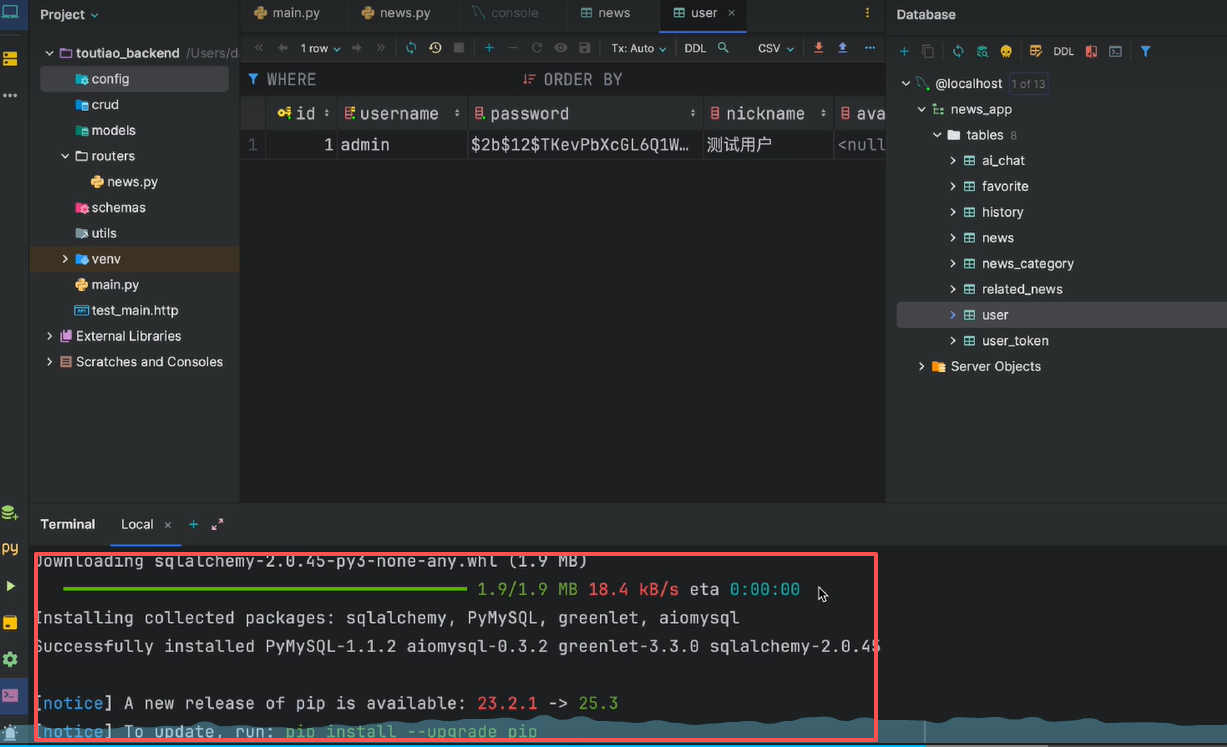This screenshot has height=747, width=1227.
Task: Collapse the toutiao_backend project folder
Action: pyautogui.click(x=49, y=53)
